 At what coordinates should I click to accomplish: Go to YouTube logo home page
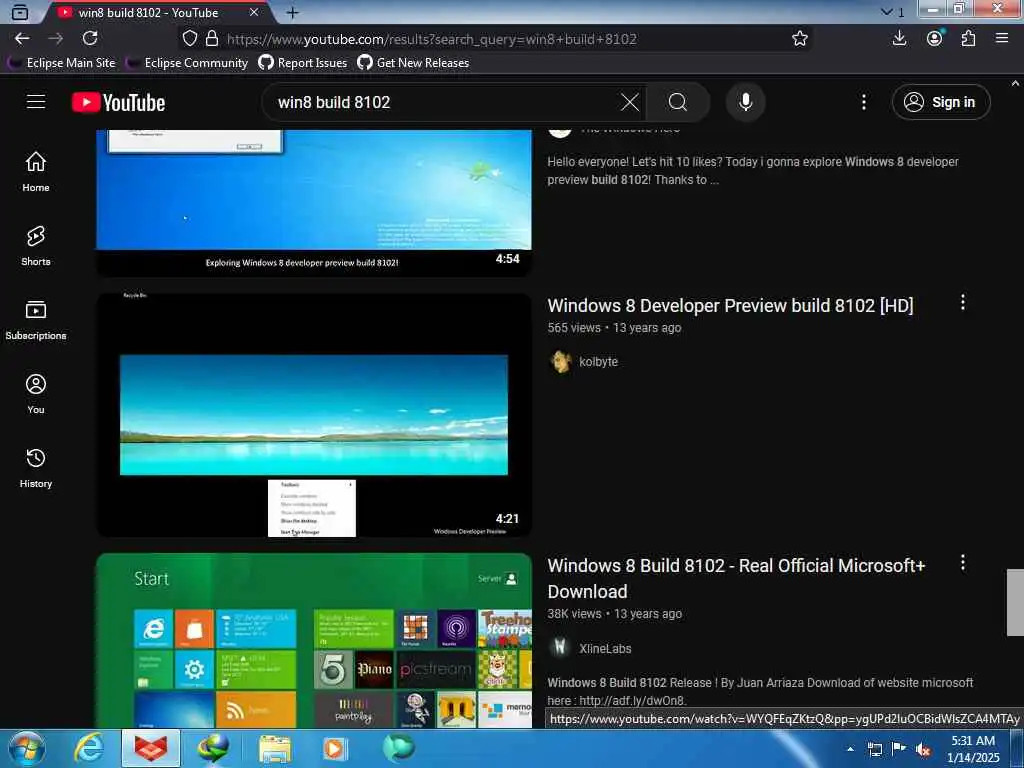118,103
